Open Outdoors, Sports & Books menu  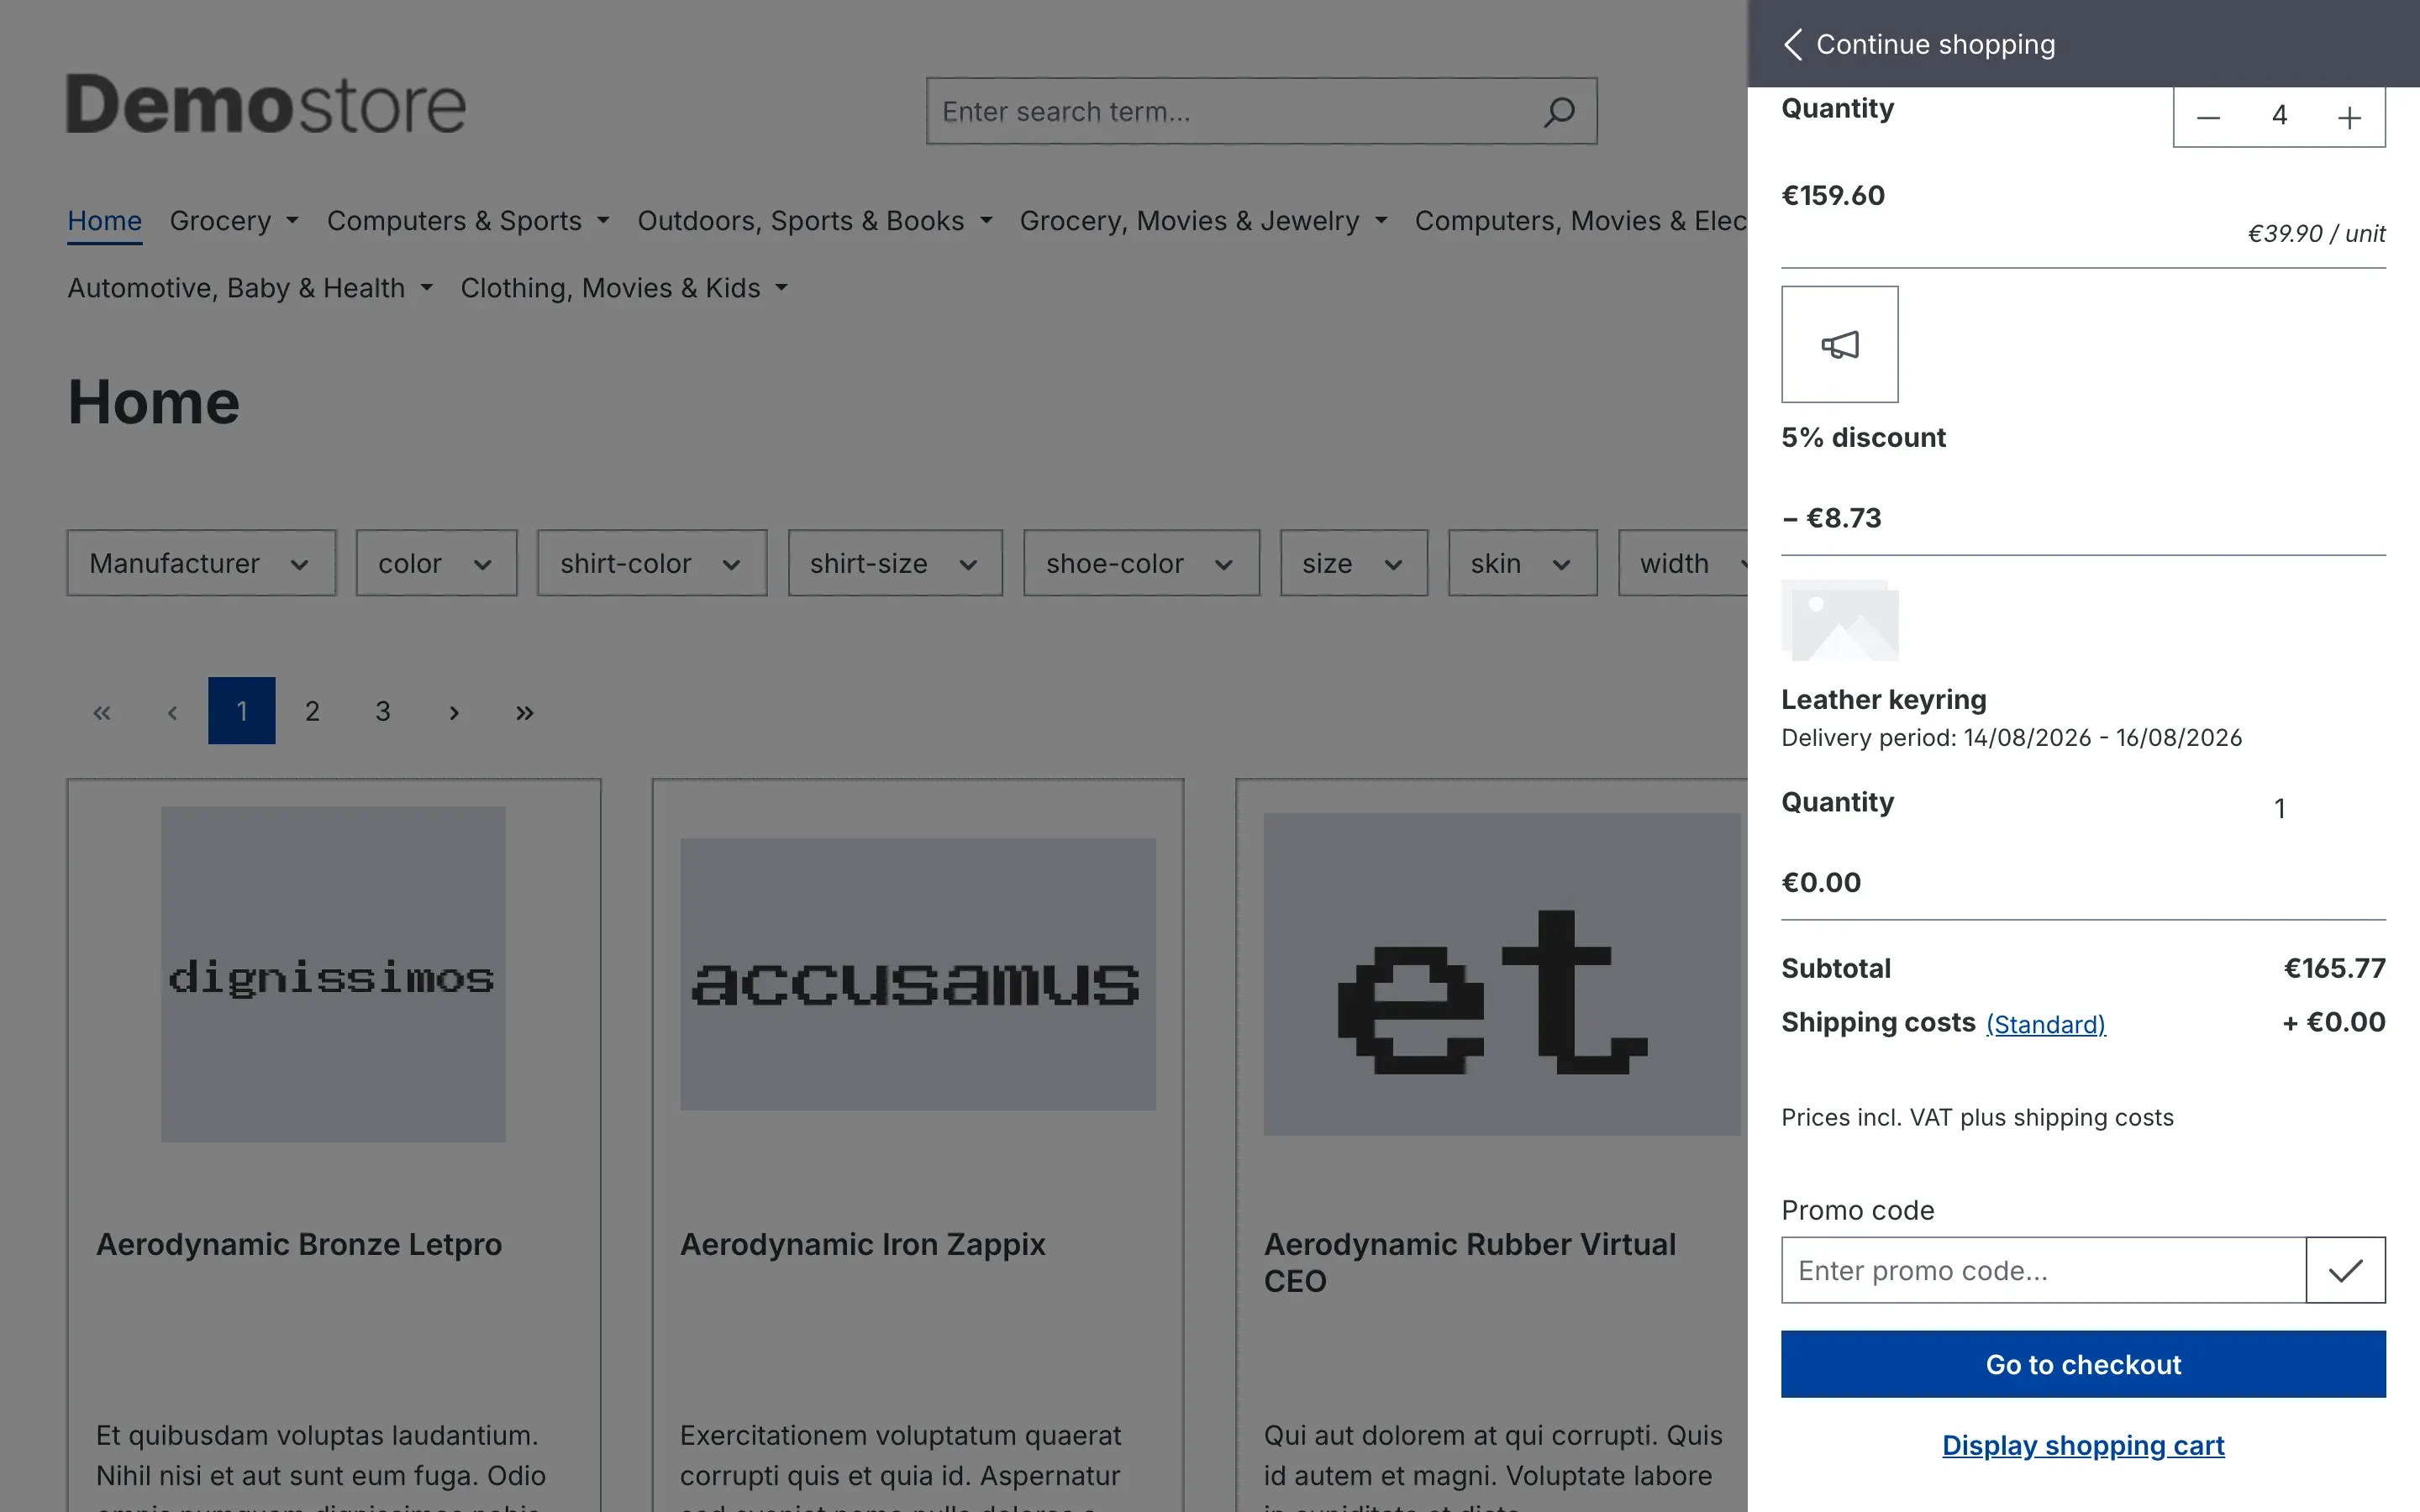pyautogui.click(x=815, y=221)
